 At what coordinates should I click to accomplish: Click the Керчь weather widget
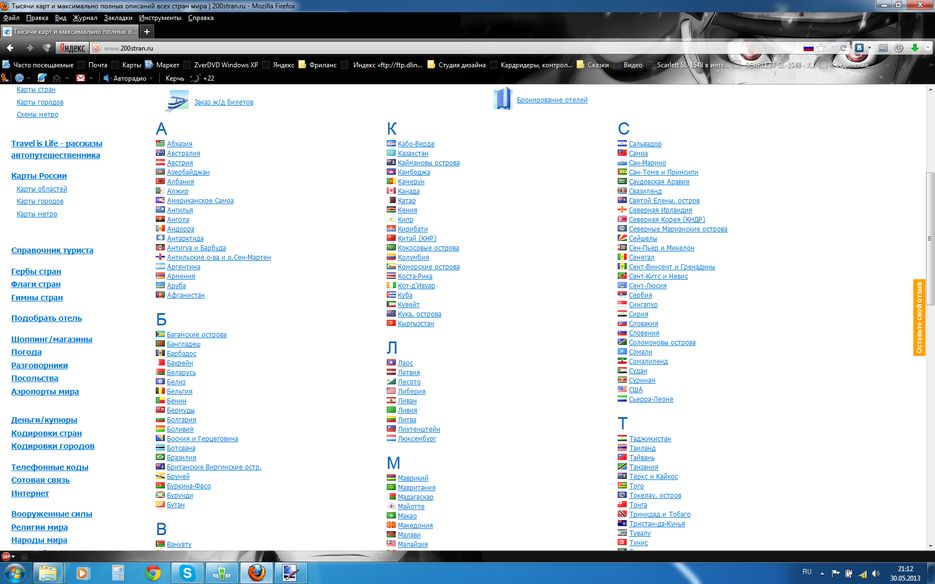coord(190,78)
